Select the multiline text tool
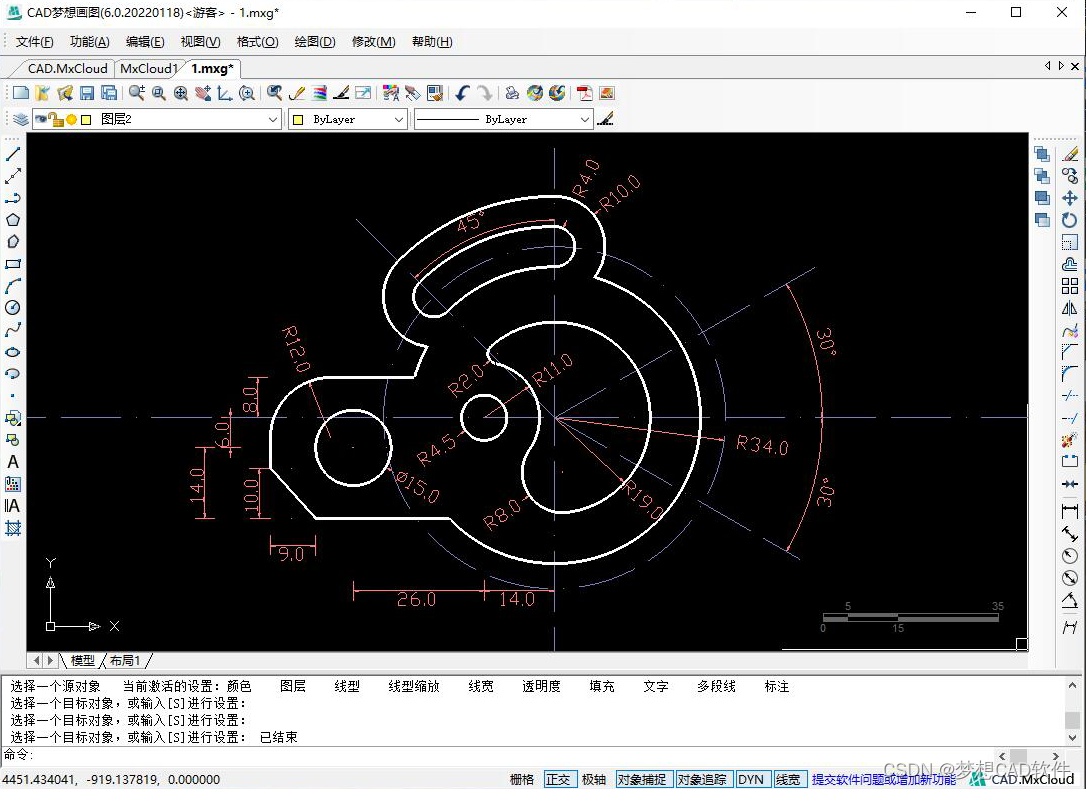The width and height of the screenshot is (1086, 789). (12, 506)
